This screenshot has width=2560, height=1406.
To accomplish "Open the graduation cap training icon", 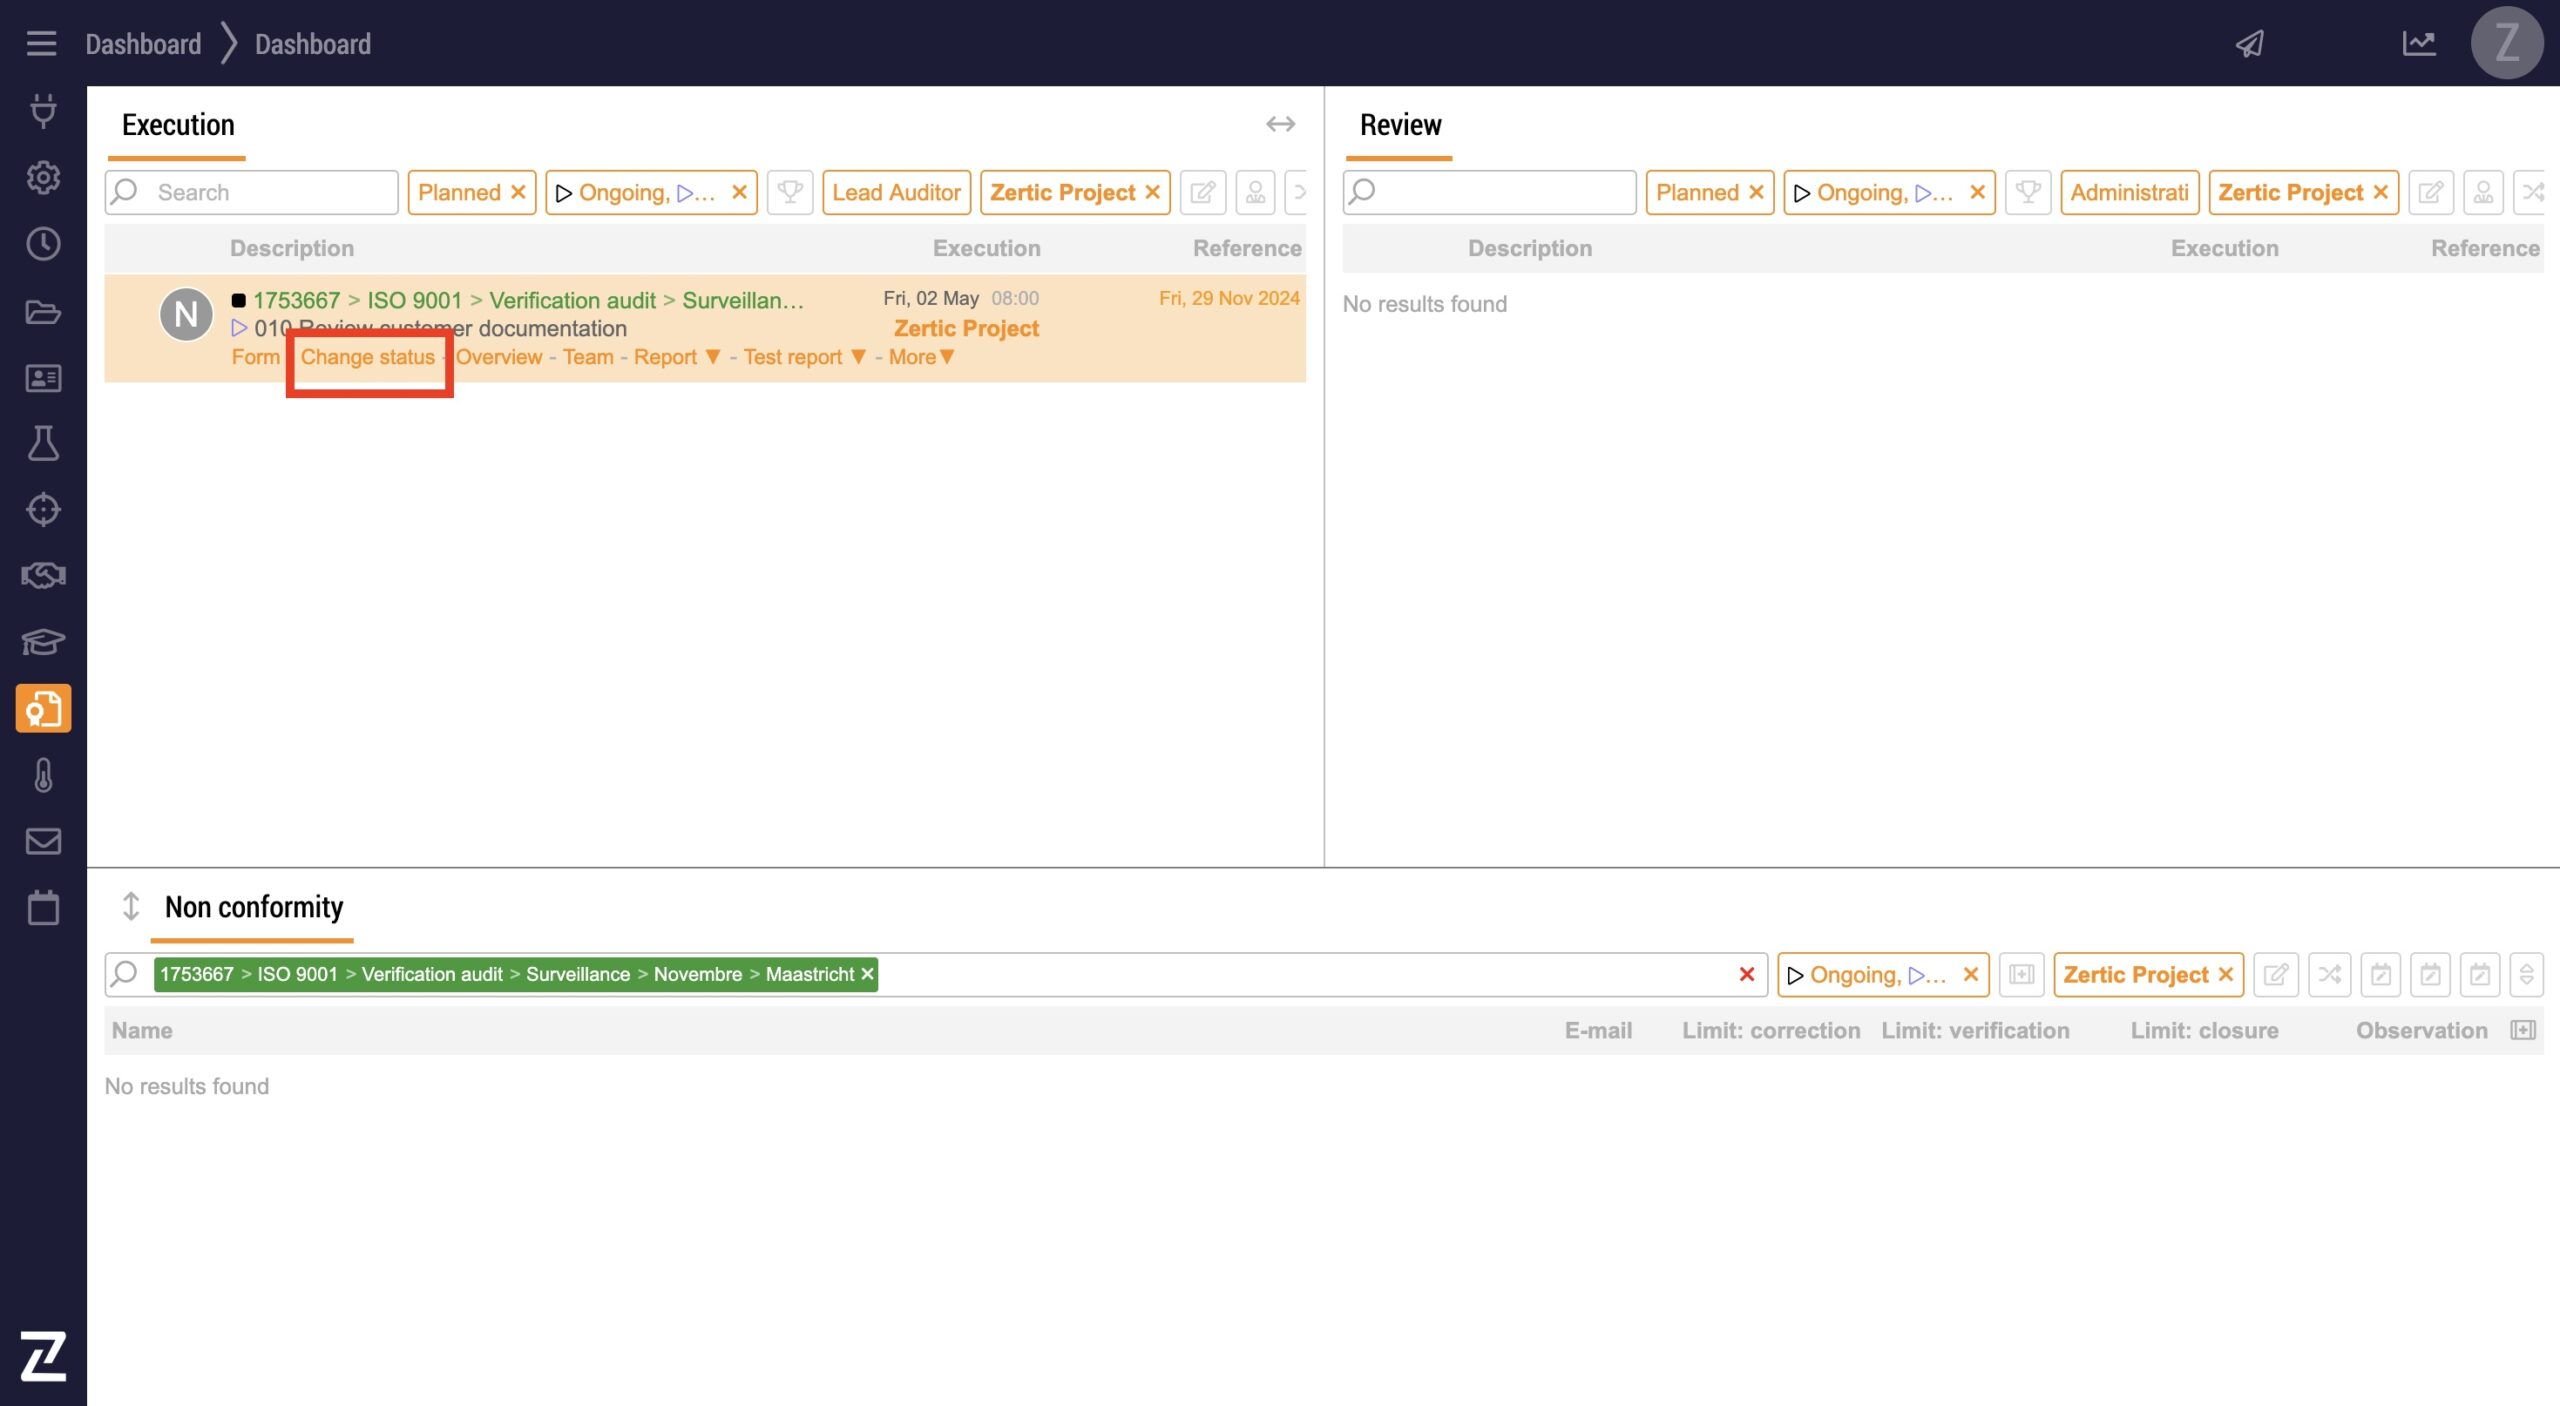I will (x=43, y=642).
